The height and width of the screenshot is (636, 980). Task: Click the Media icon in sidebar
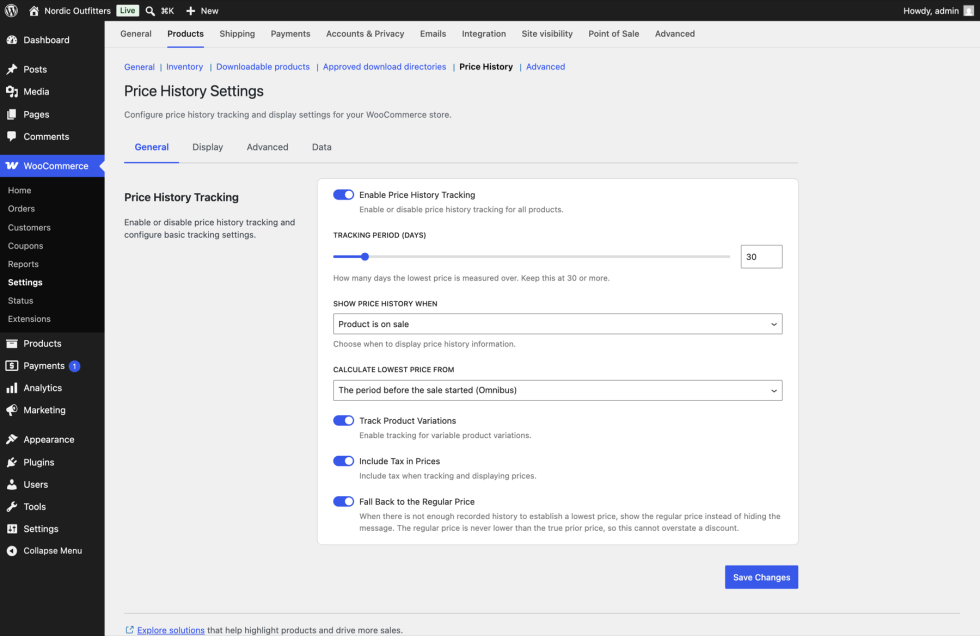pyautogui.click(x=12, y=91)
